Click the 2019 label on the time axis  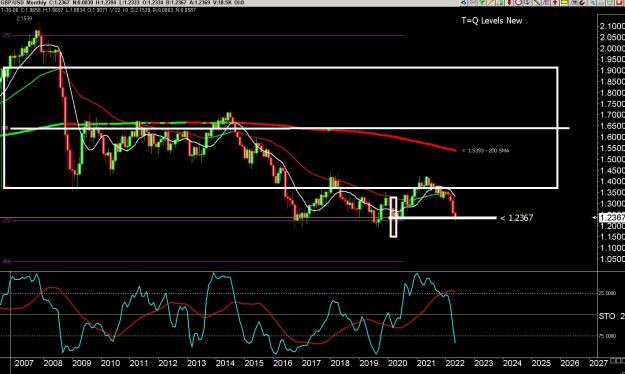pos(369,363)
